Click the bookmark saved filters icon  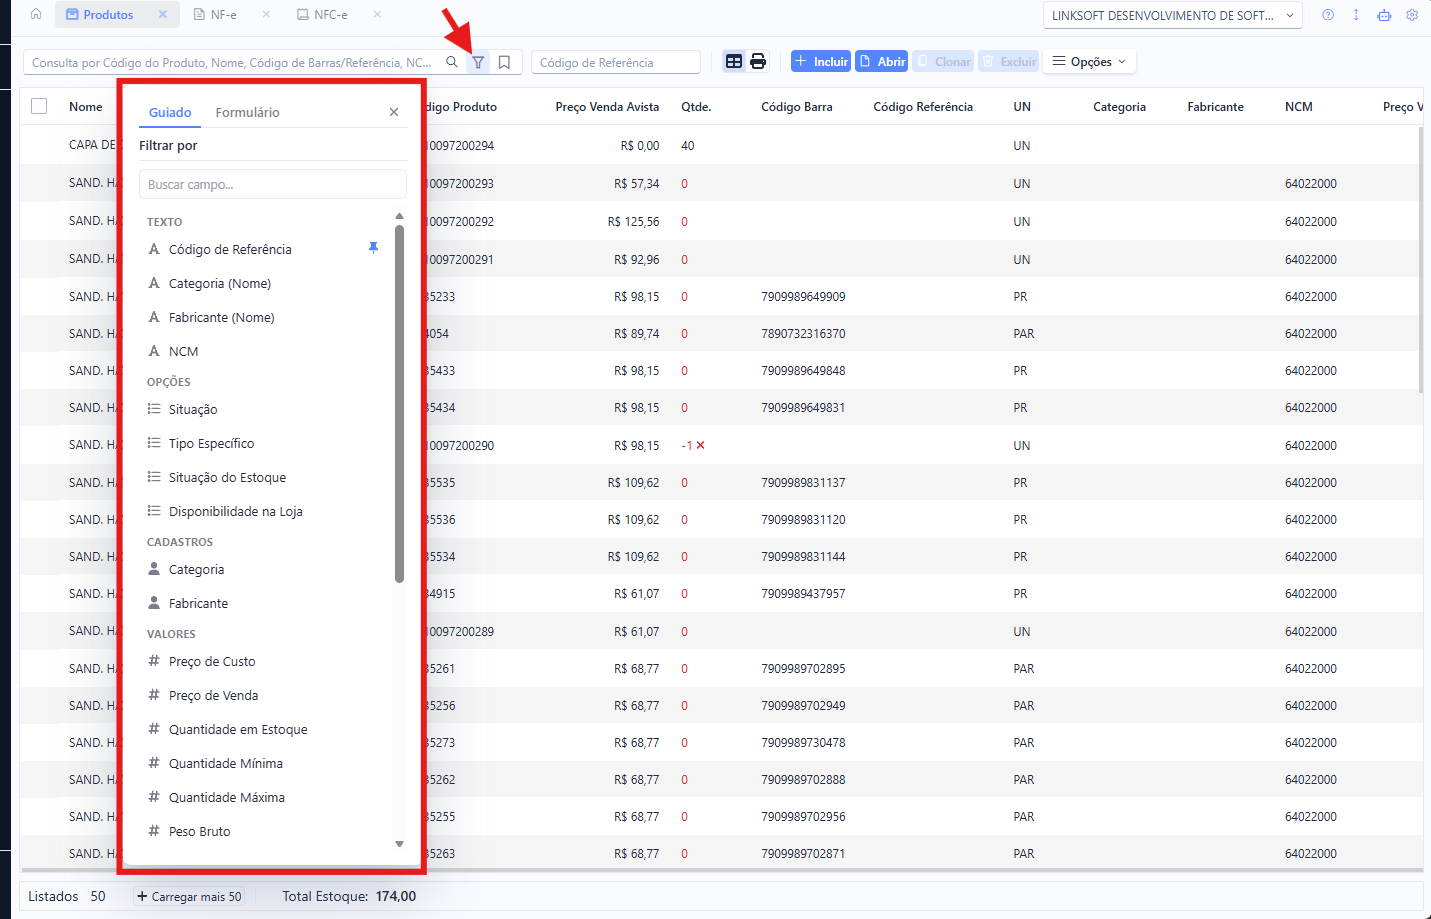[x=504, y=62]
